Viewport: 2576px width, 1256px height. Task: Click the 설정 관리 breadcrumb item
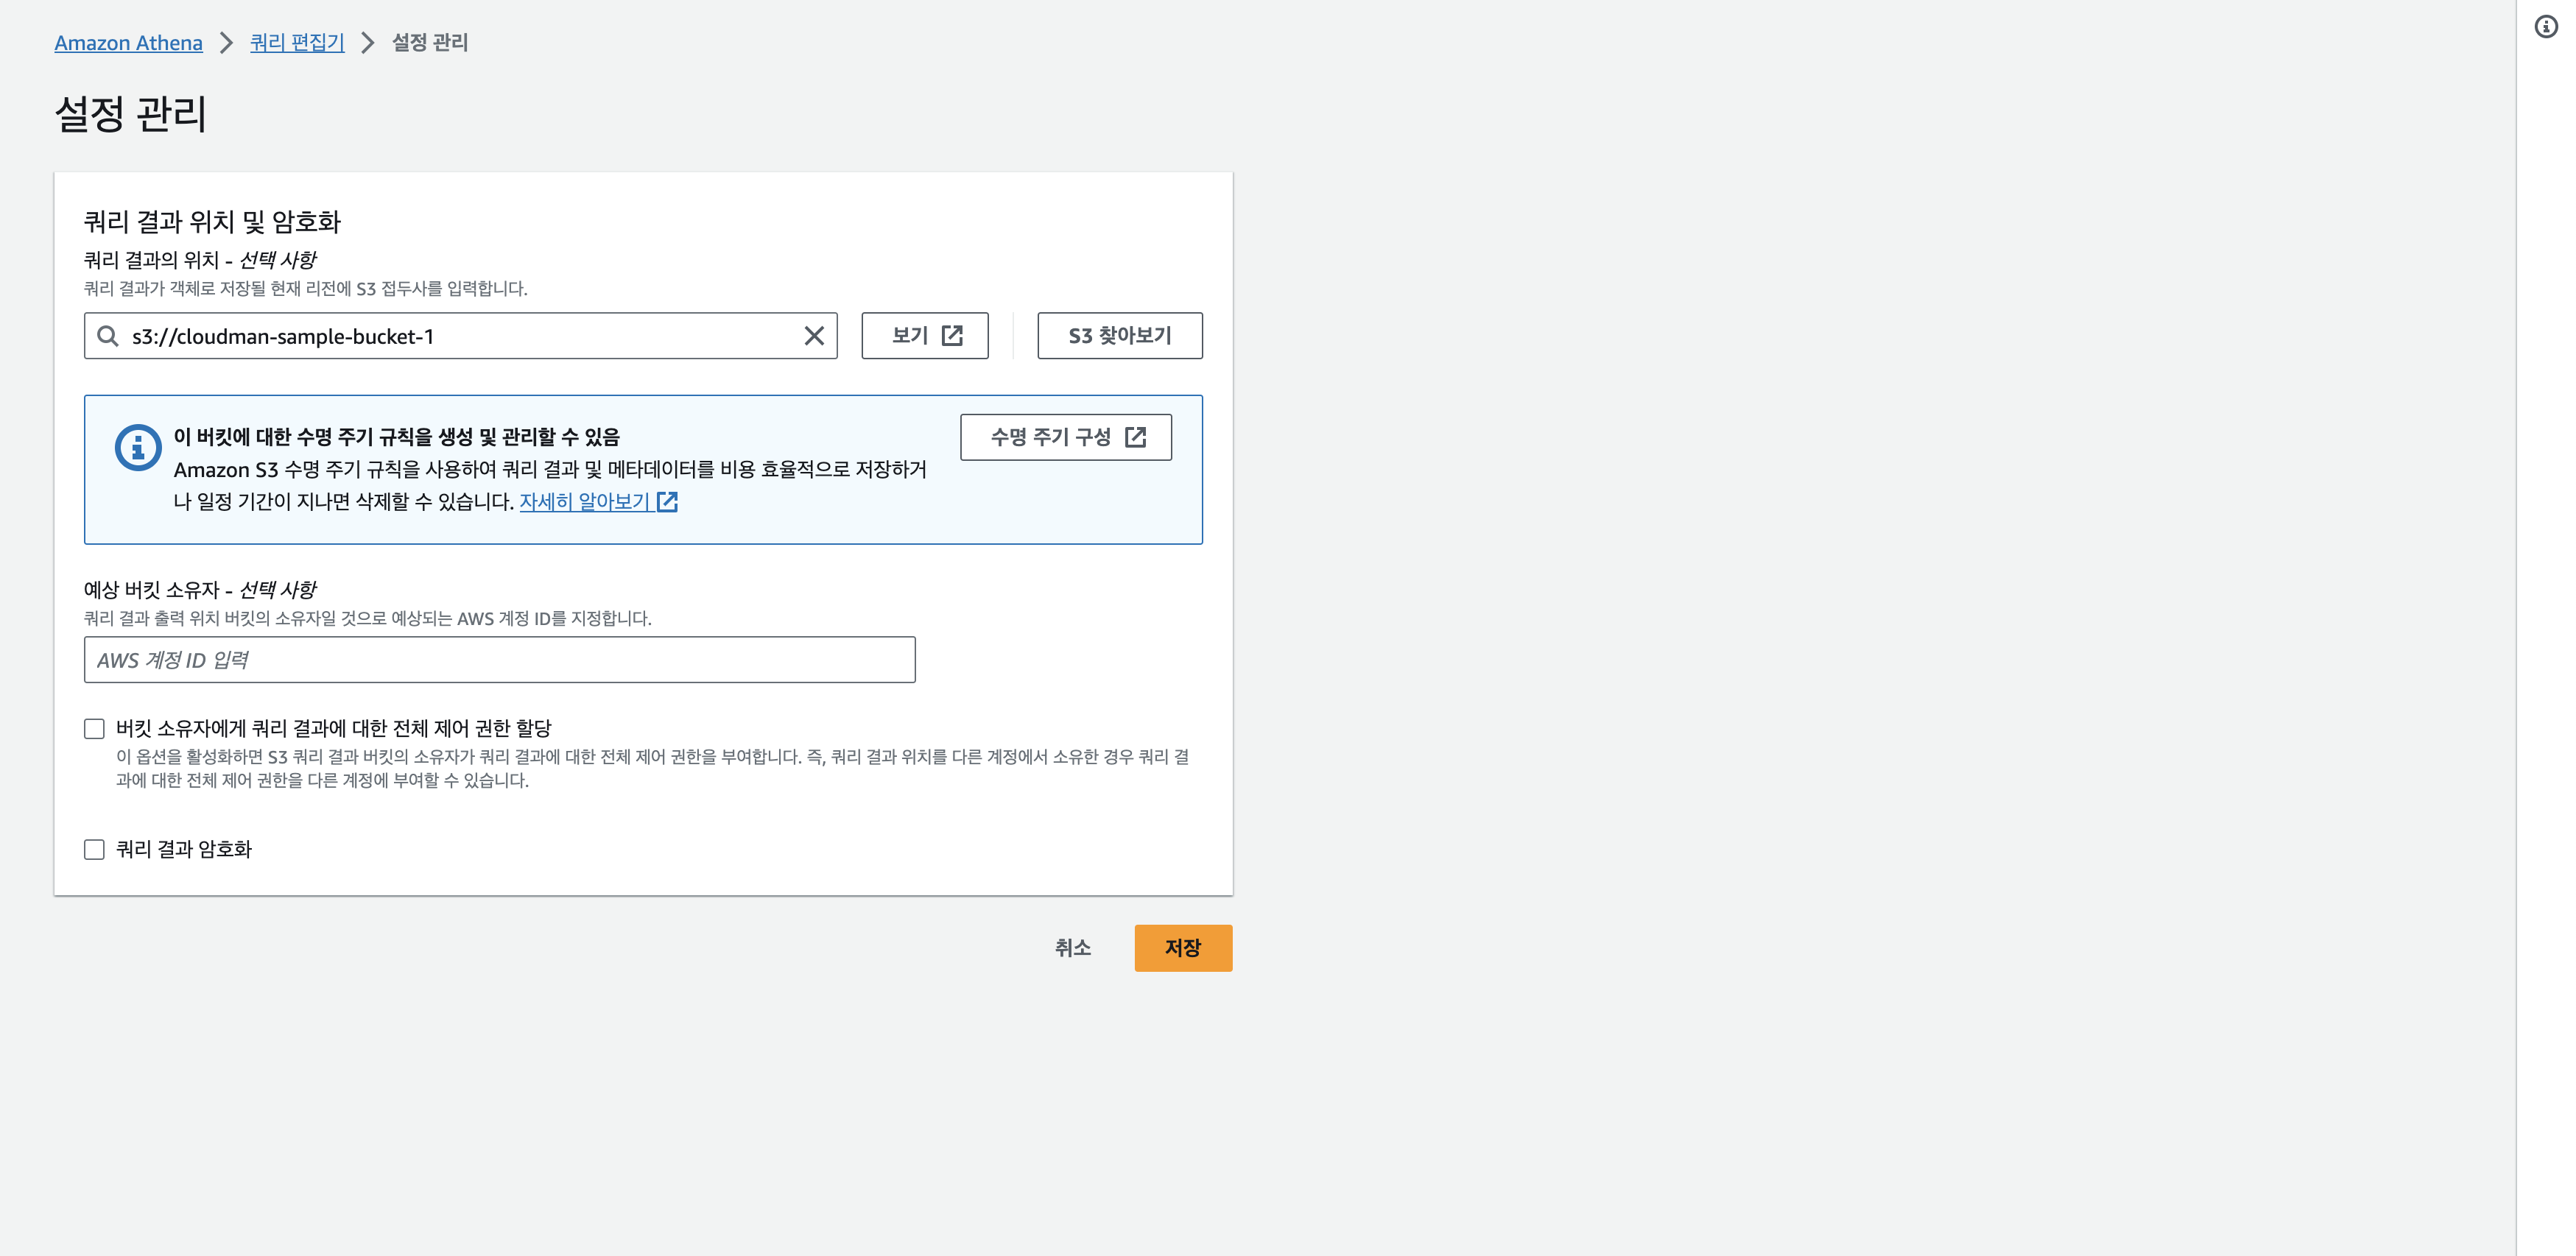click(430, 43)
